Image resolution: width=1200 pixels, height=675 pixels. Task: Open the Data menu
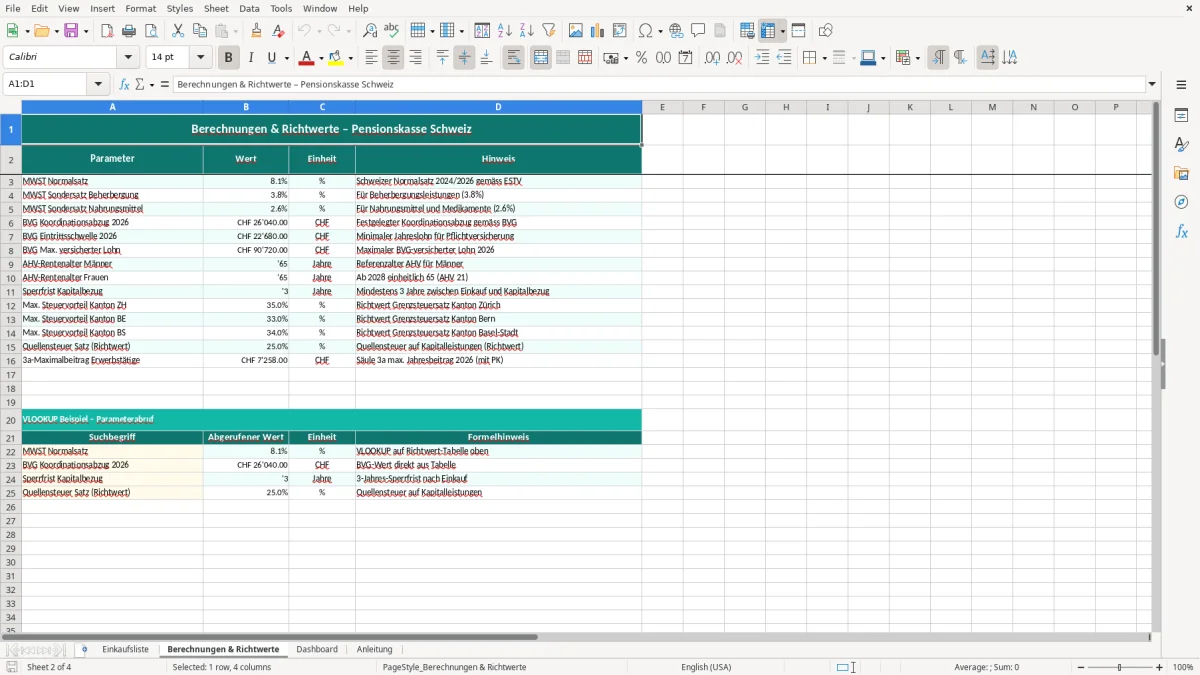pyautogui.click(x=249, y=8)
